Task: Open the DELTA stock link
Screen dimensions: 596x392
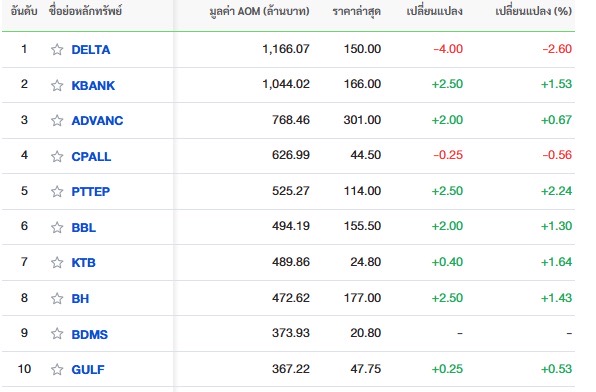Action: [x=91, y=50]
